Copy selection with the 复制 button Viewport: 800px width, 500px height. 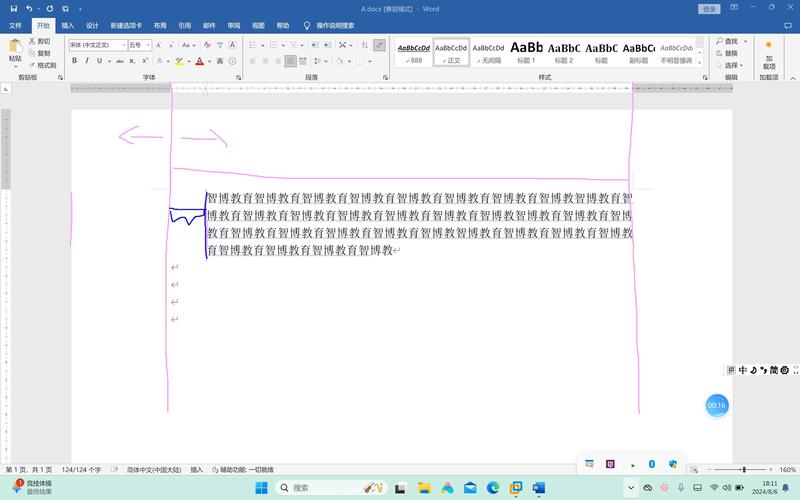pyautogui.click(x=39, y=53)
